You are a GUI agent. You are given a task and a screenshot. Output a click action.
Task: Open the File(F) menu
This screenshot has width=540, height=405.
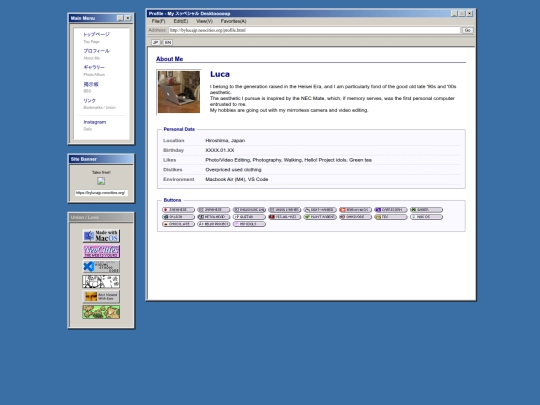pyautogui.click(x=158, y=21)
